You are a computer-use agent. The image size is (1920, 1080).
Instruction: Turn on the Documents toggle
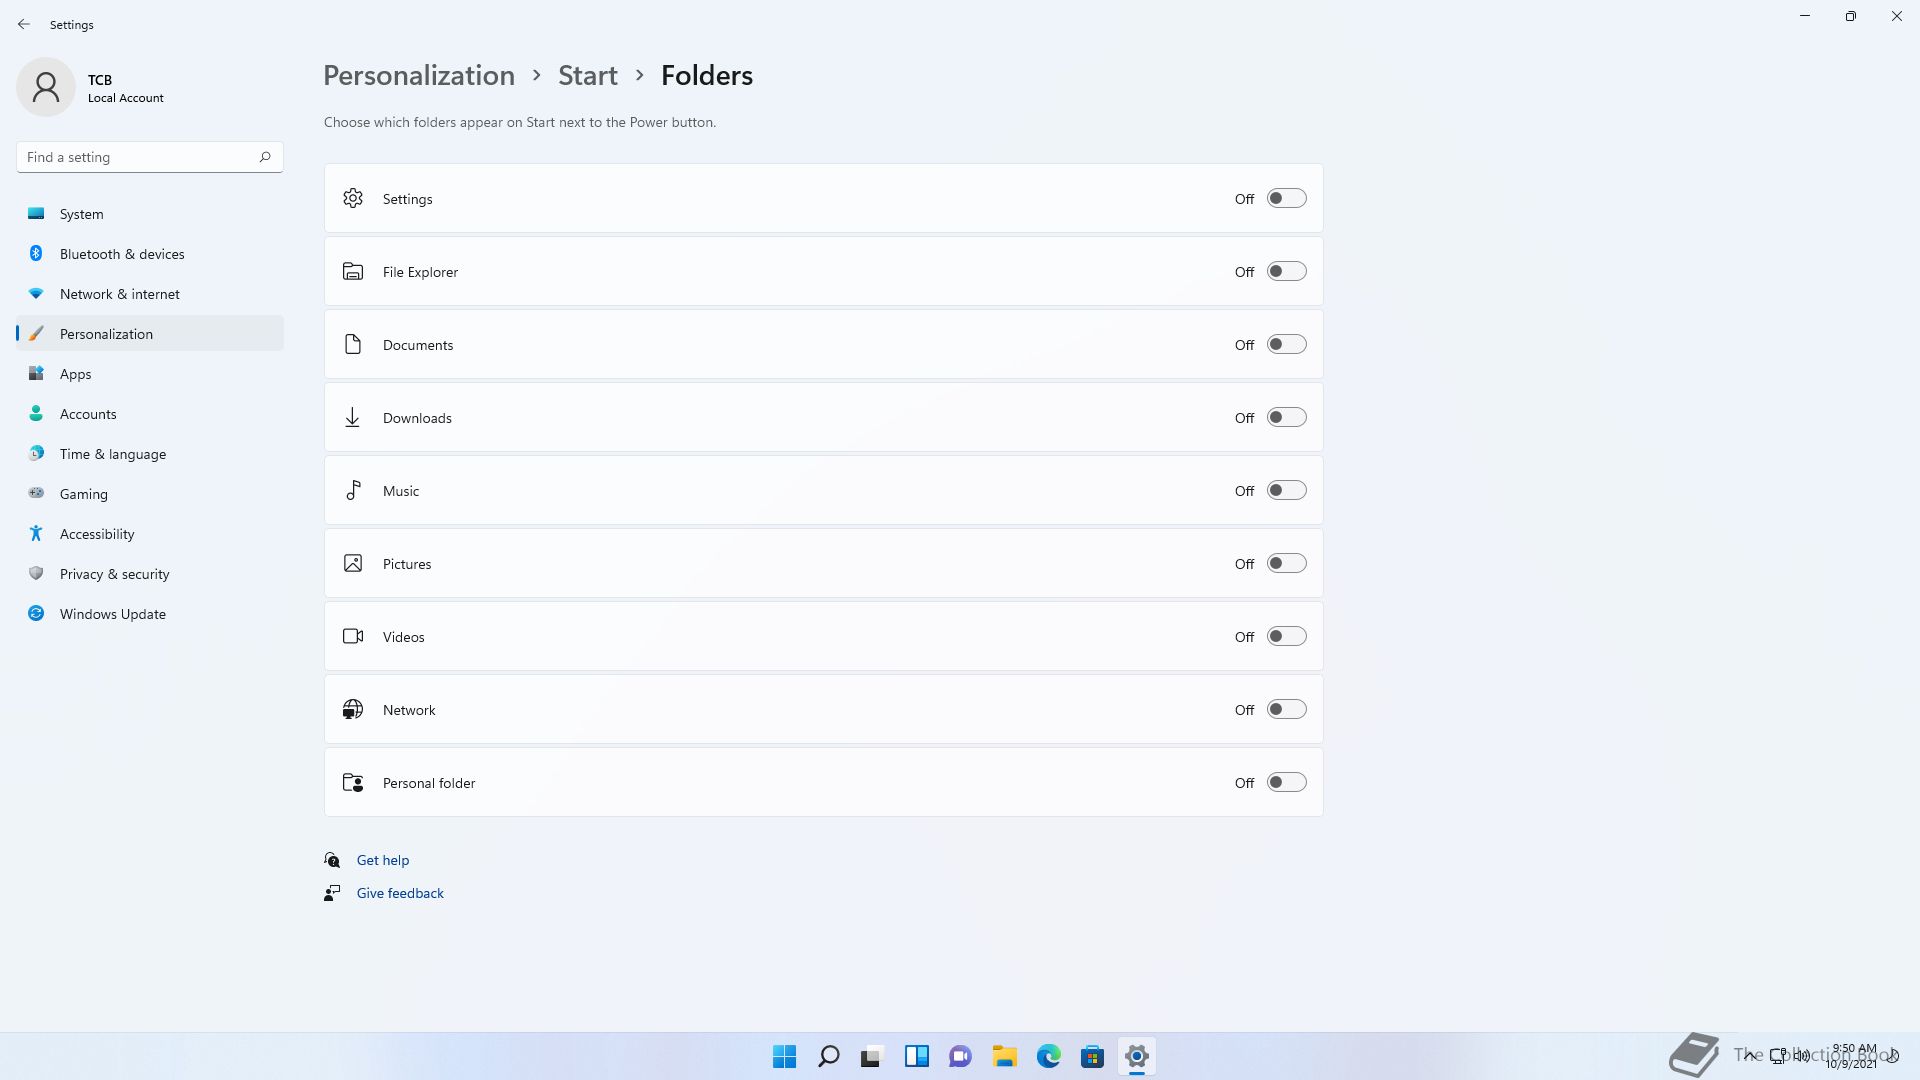click(1286, 344)
